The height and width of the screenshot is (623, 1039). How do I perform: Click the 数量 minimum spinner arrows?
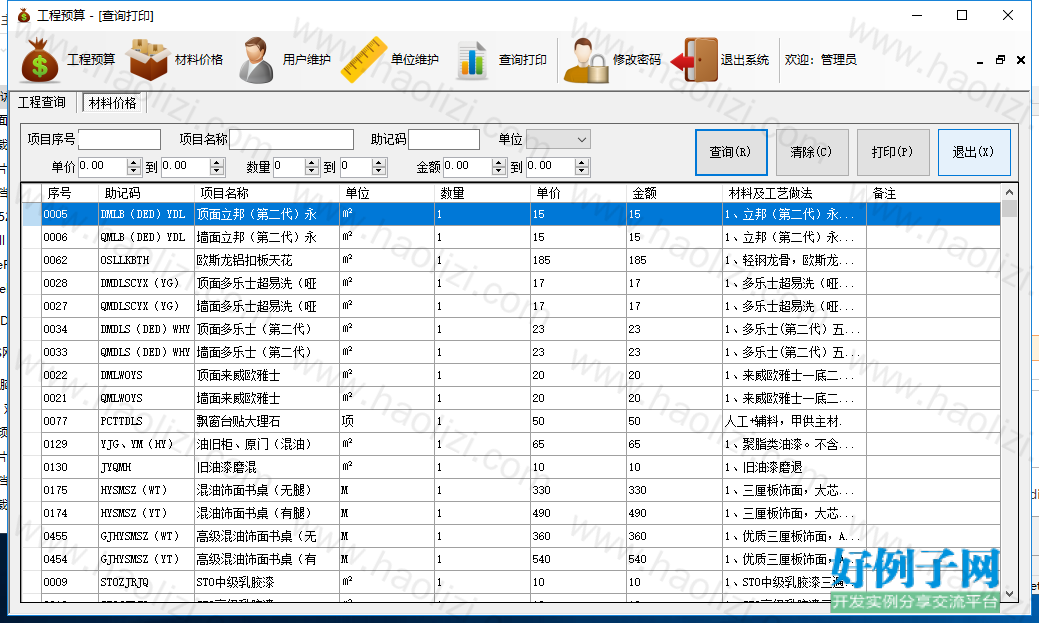pyautogui.click(x=312, y=166)
